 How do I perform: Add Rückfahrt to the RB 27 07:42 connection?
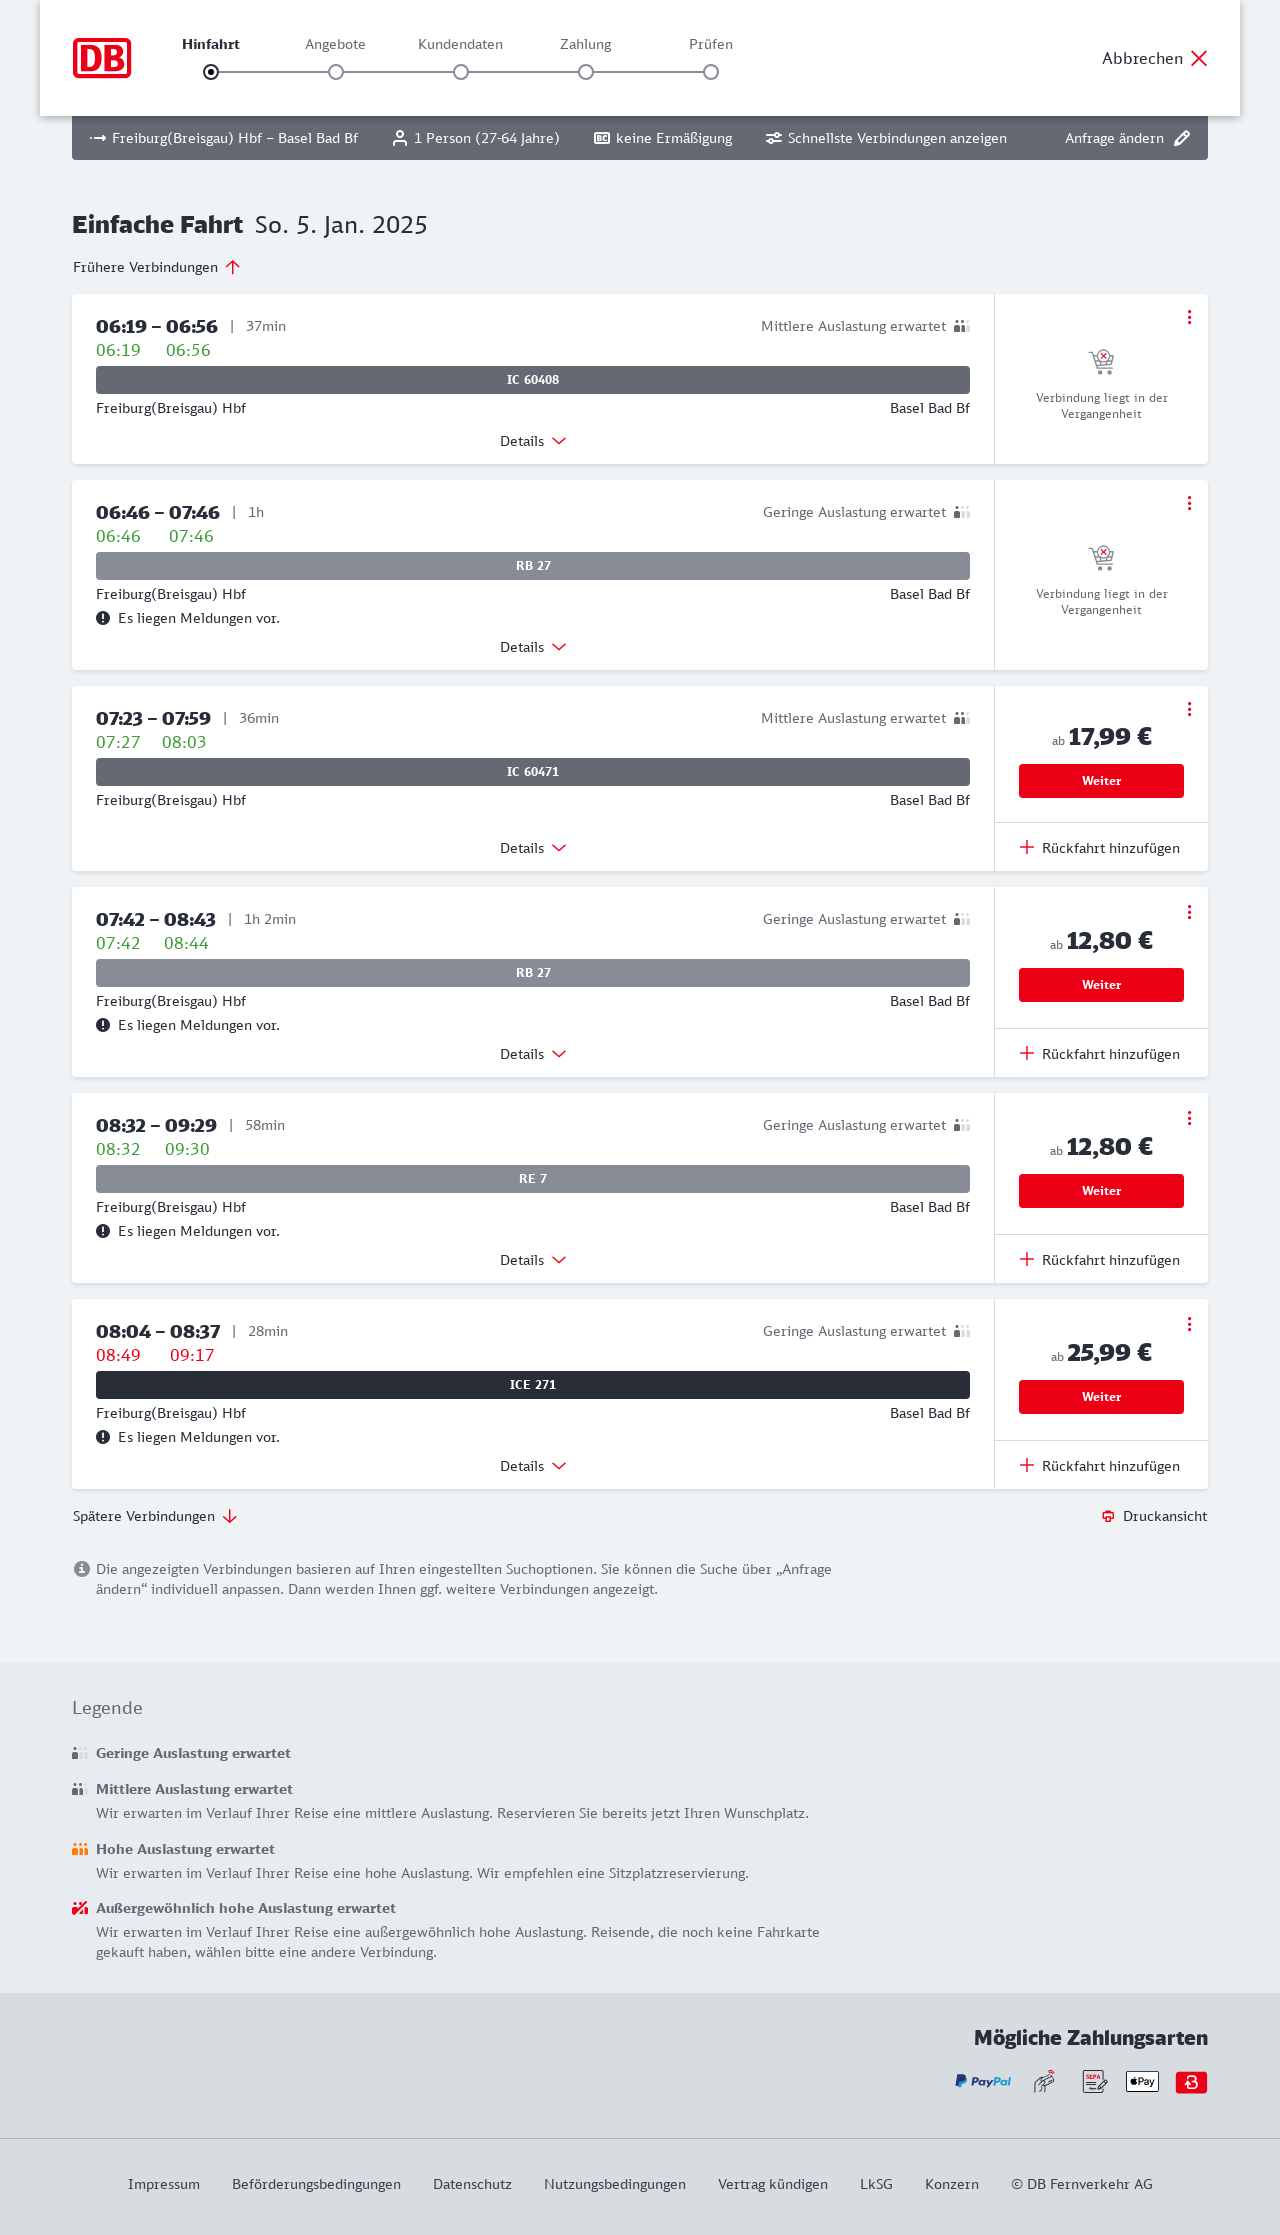click(1100, 1054)
